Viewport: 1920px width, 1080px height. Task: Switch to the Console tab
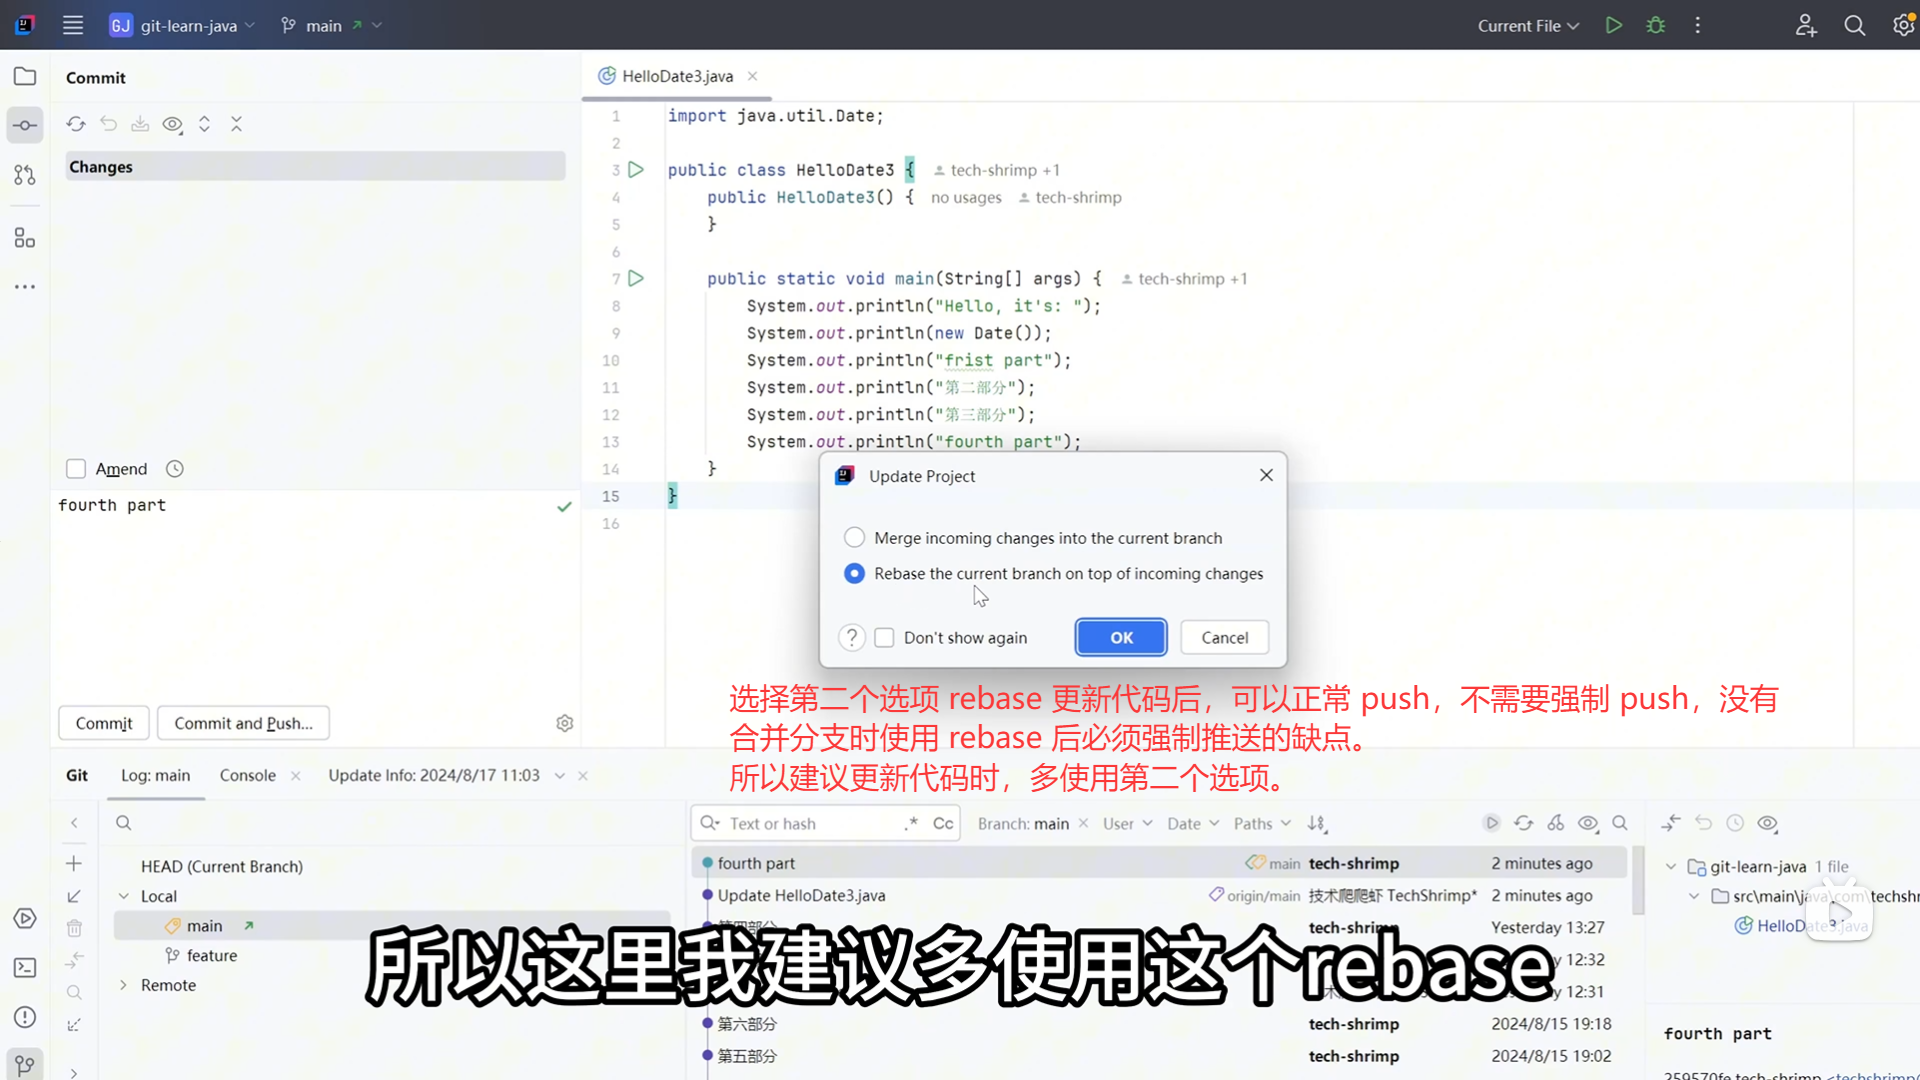pyautogui.click(x=247, y=775)
